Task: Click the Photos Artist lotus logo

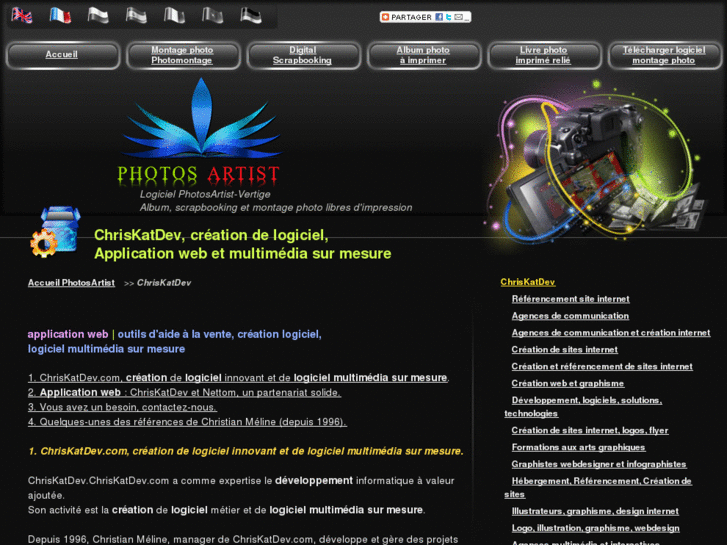Action: coord(200,132)
